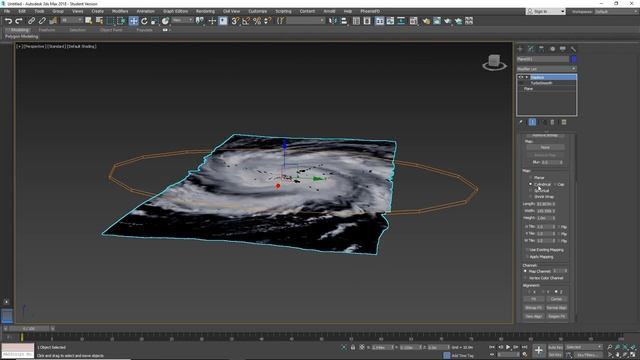Click the Mirror tool icon
The height and width of the screenshot is (360, 640).
pos(333,21)
